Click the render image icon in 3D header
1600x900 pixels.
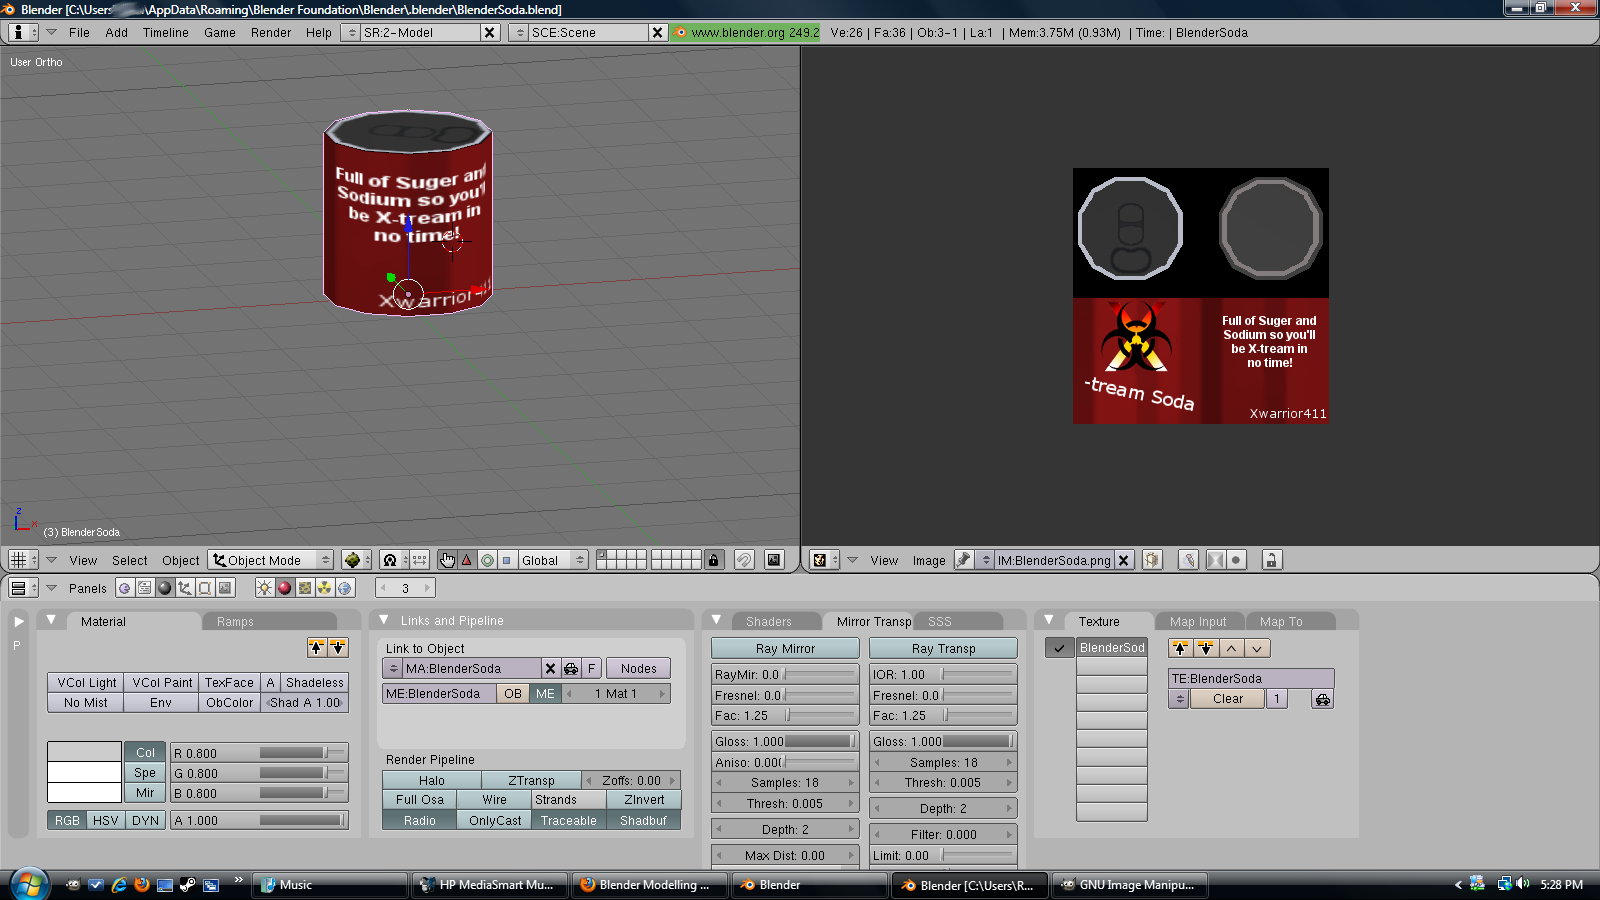pos(774,560)
